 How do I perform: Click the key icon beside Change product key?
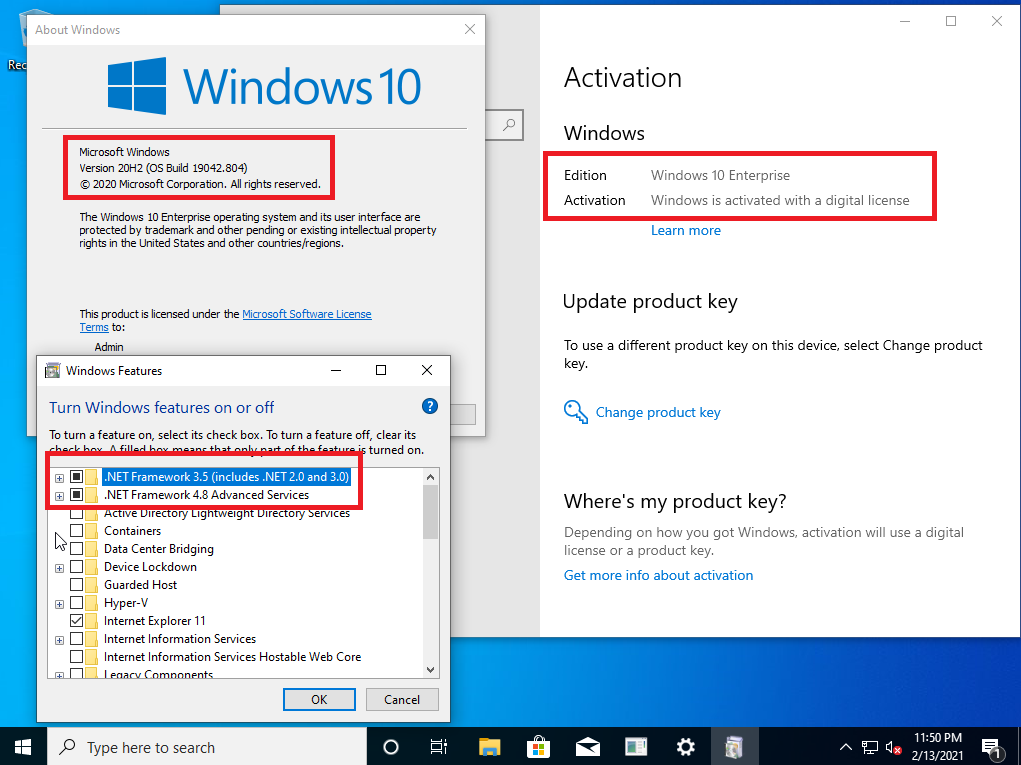[x=576, y=412]
